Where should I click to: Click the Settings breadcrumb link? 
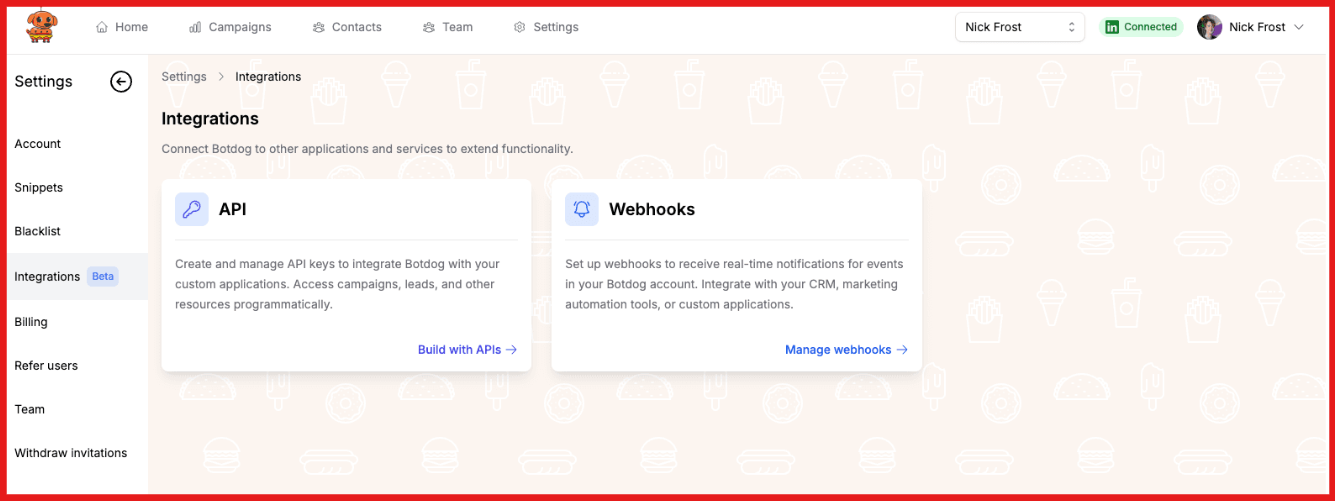(x=184, y=77)
